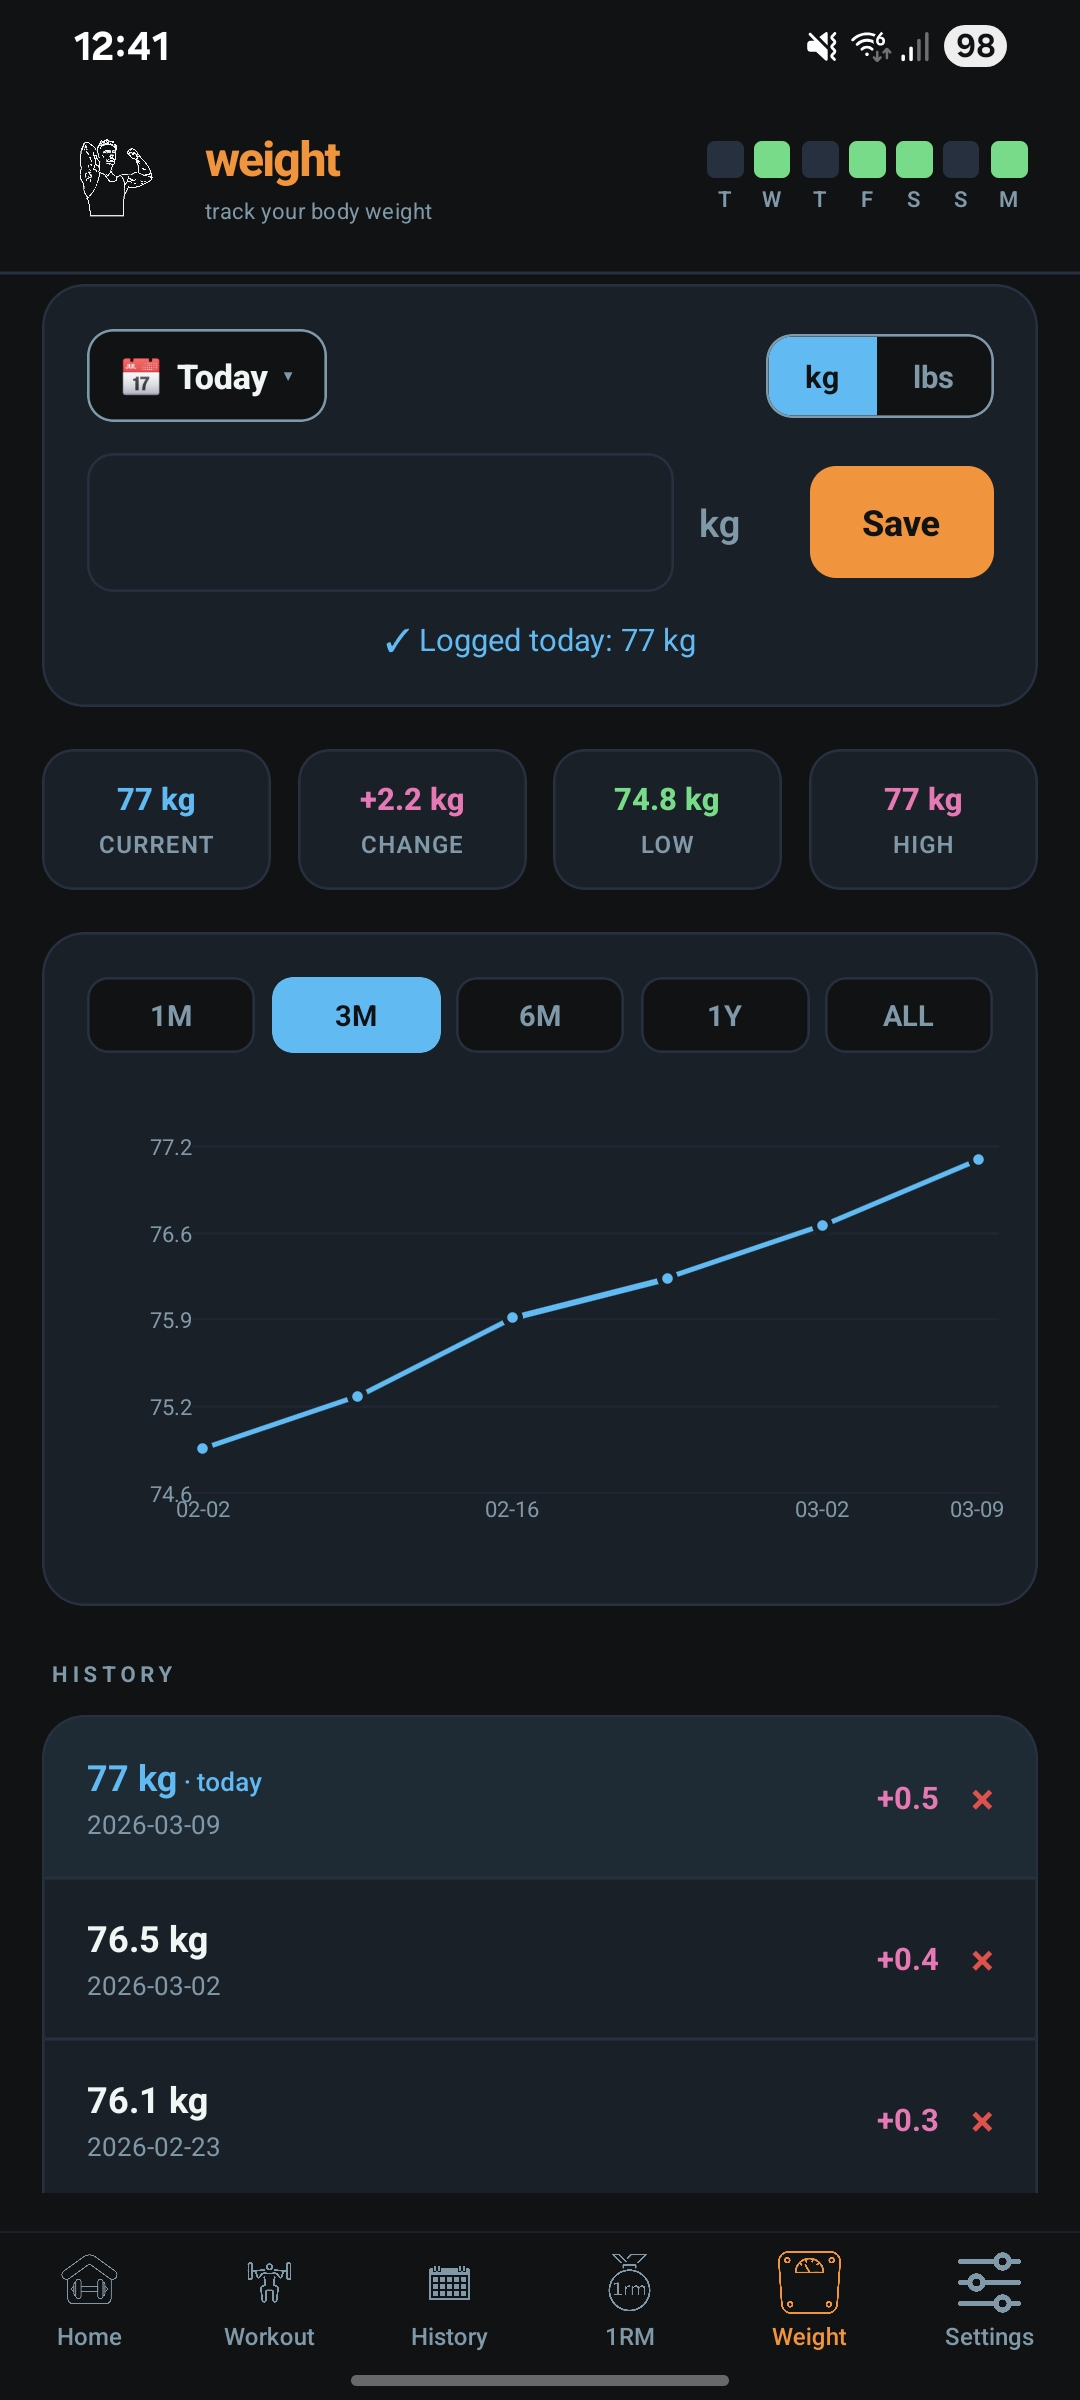Tap the 03-09 chart data point
1080x2400 pixels.
(978, 1160)
